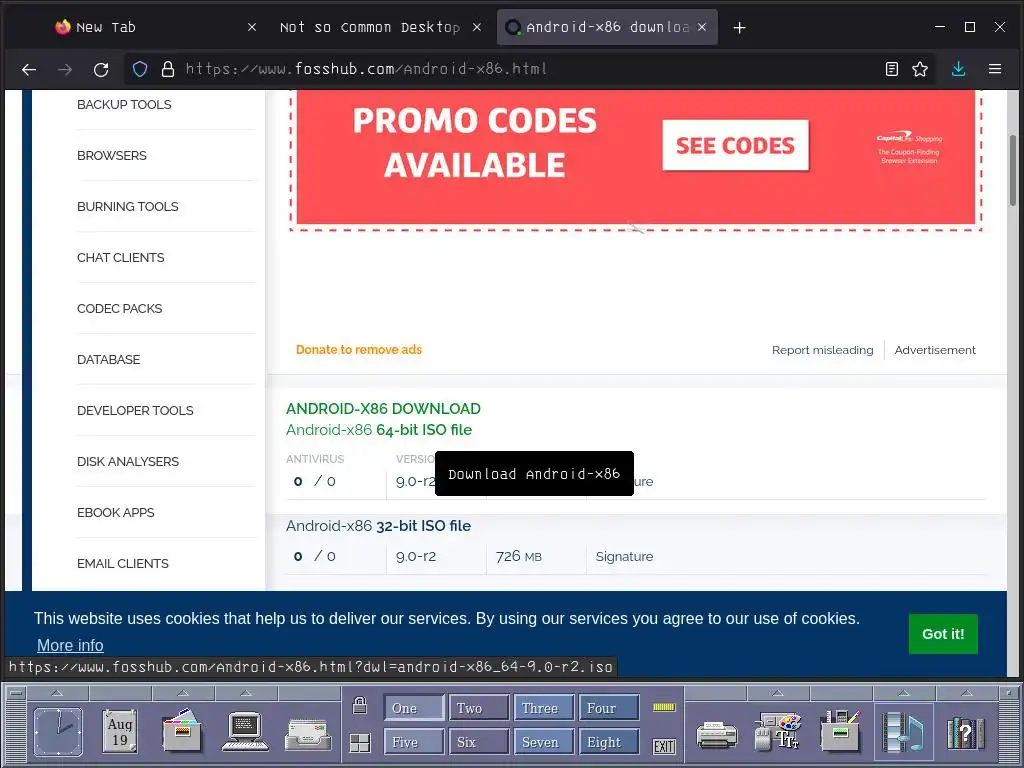This screenshot has width=1024, height=768.
Task: Click Report misleading link
Action: (x=822, y=350)
